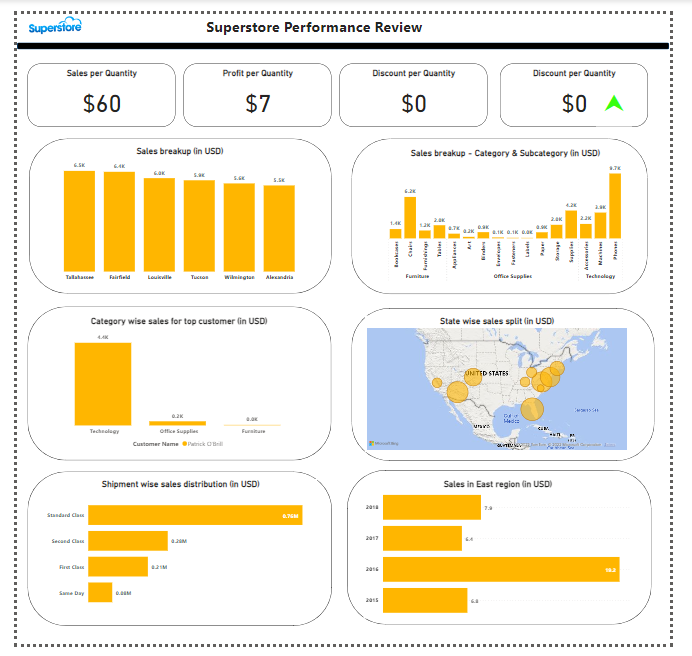Select the Second Class shipment bar
This screenshot has height=656, width=692.
coord(128,541)
